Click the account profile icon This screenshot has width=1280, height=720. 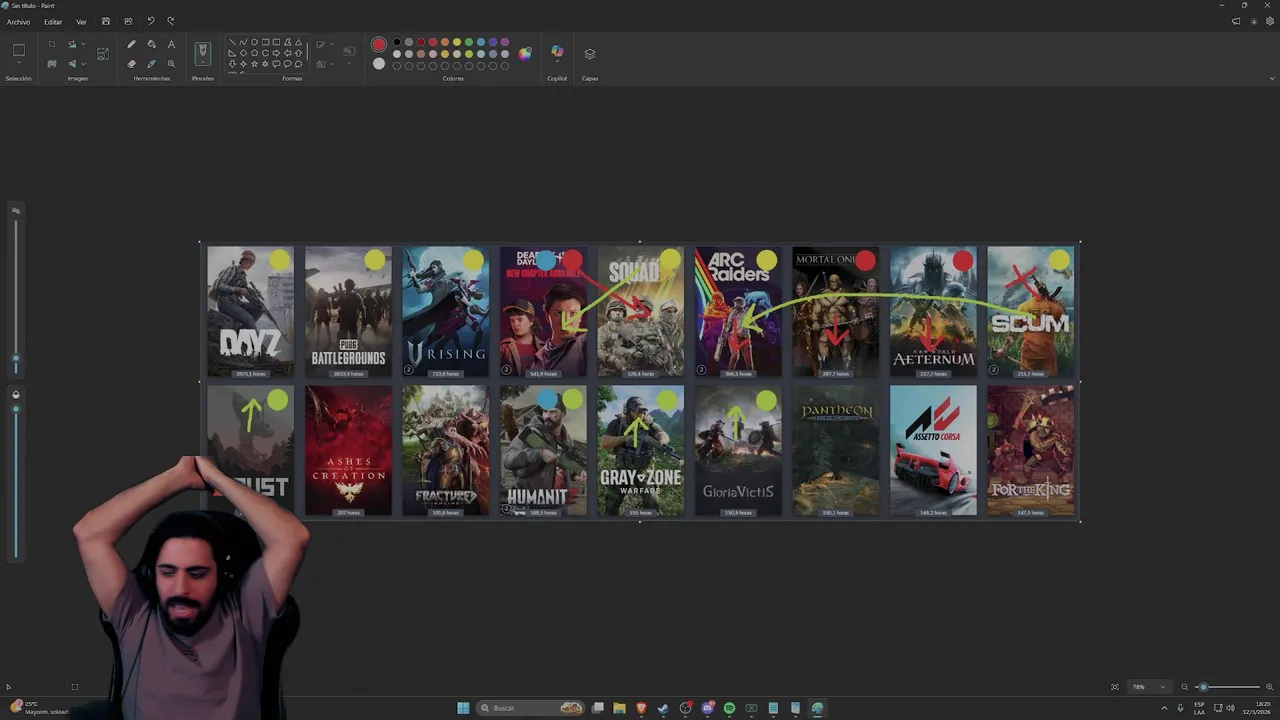(x=1253, y=21)
